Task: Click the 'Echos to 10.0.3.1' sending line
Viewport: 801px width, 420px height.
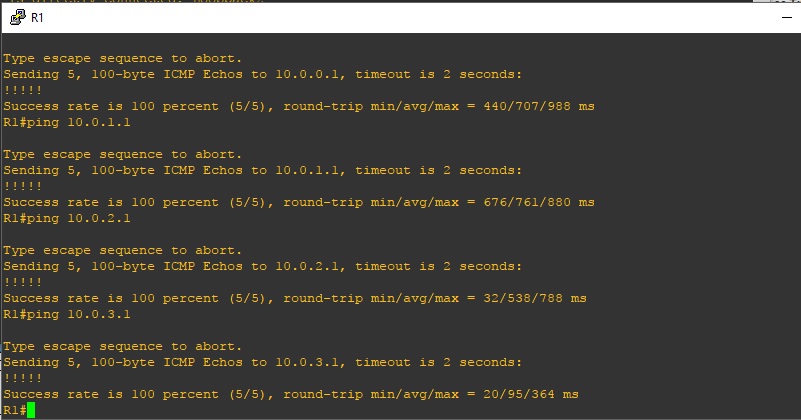Action: [x=263, y=363]
